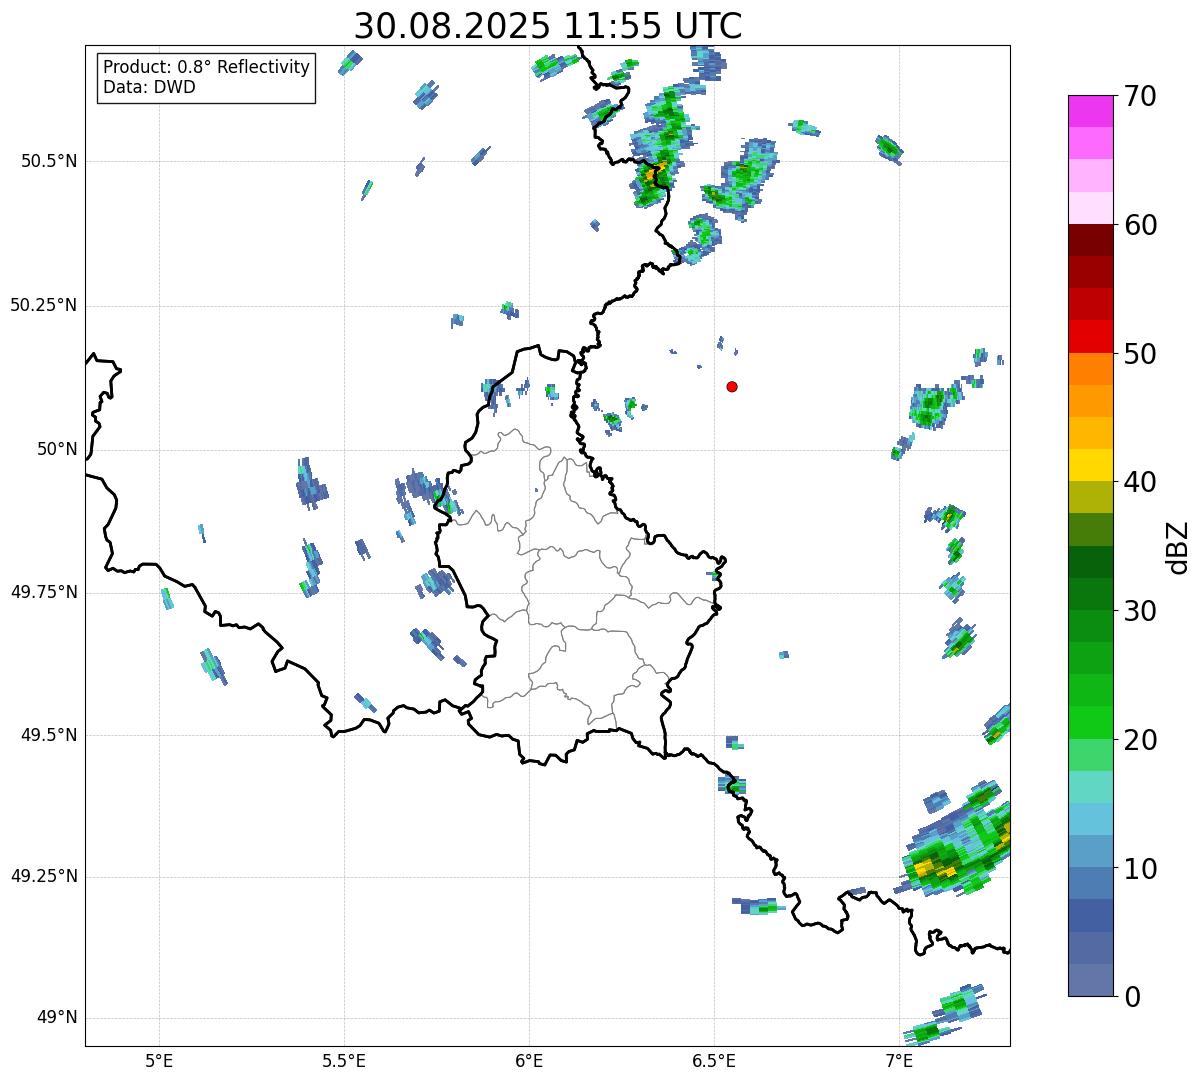
Task: Pick the bright red swatch just above 50
Action: [x=1090, y=336]
